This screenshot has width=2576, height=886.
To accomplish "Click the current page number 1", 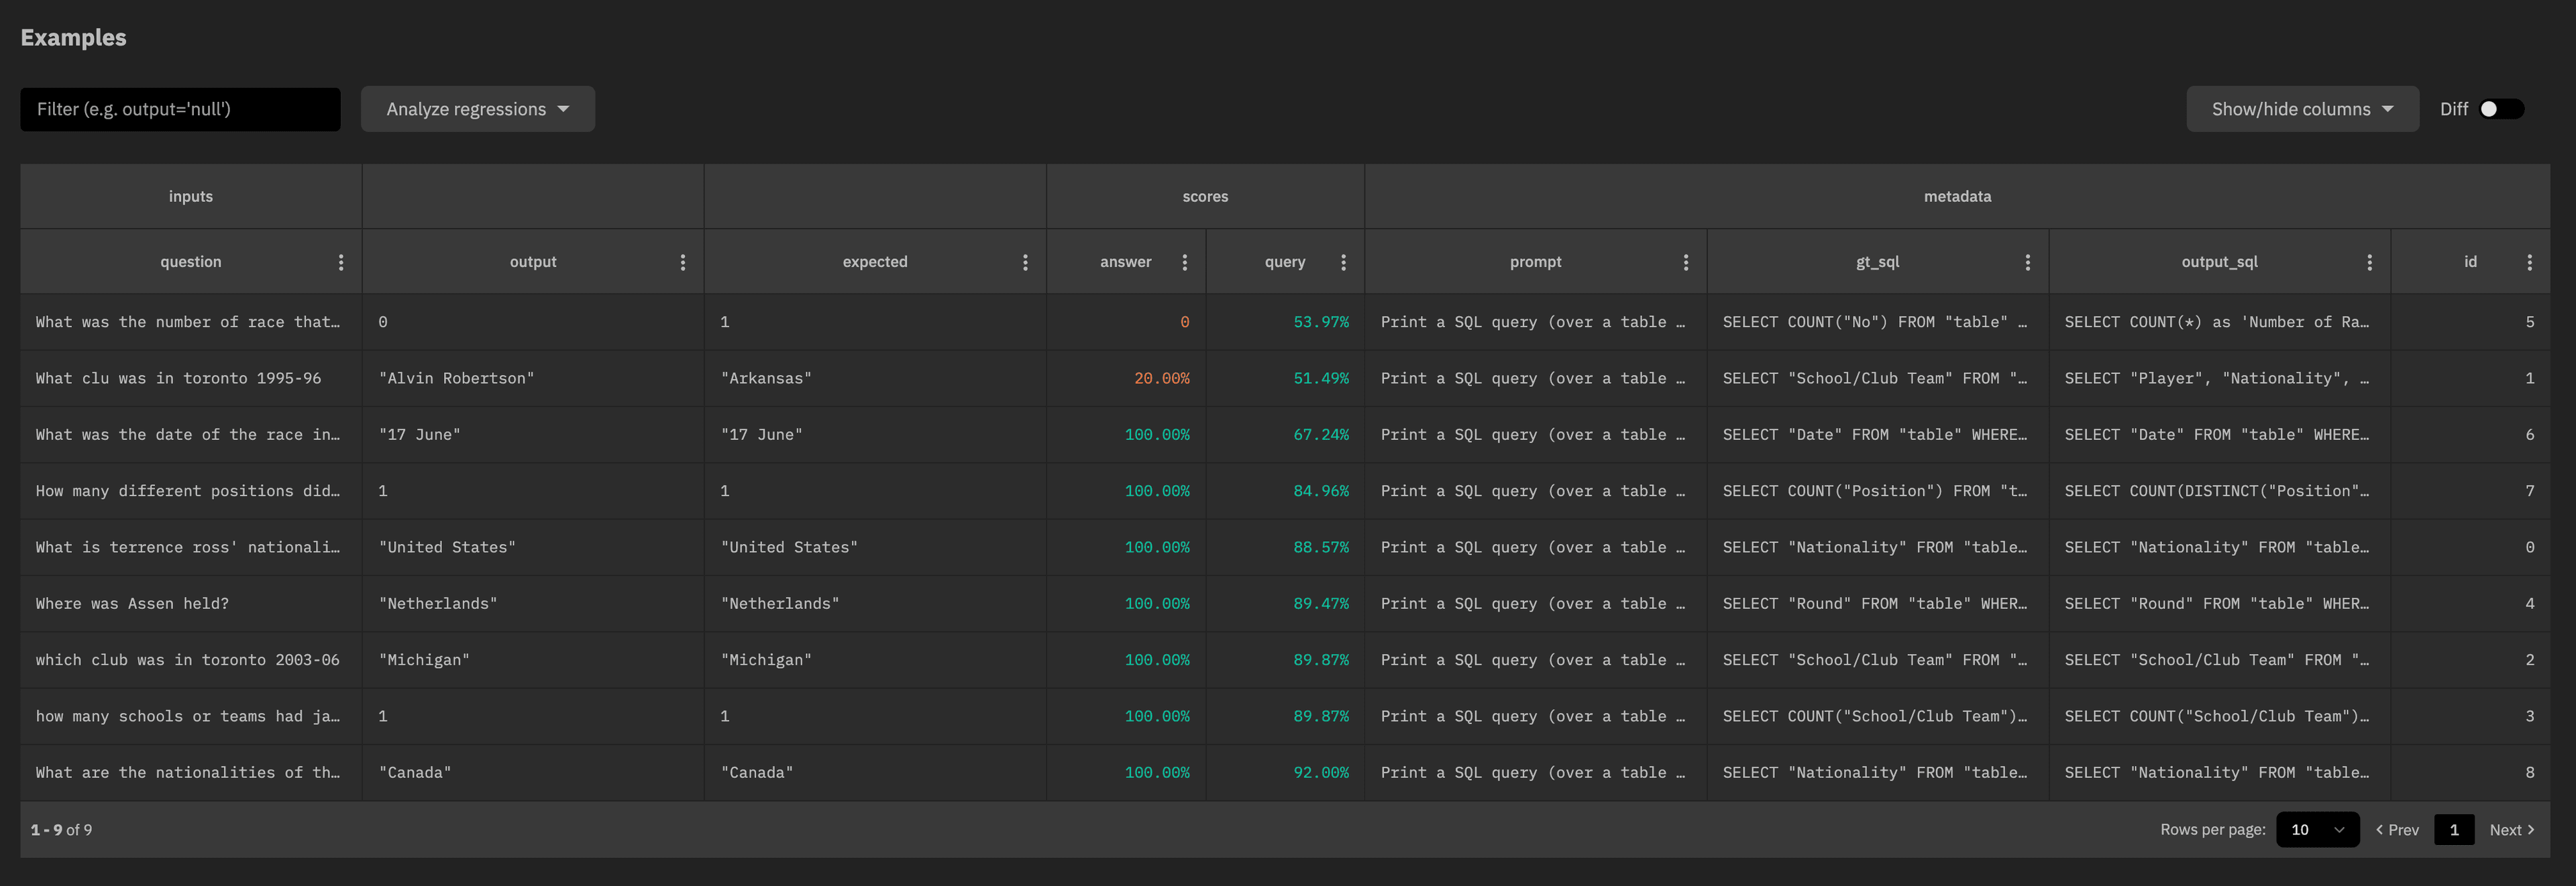I will [x=2453, y=830].
